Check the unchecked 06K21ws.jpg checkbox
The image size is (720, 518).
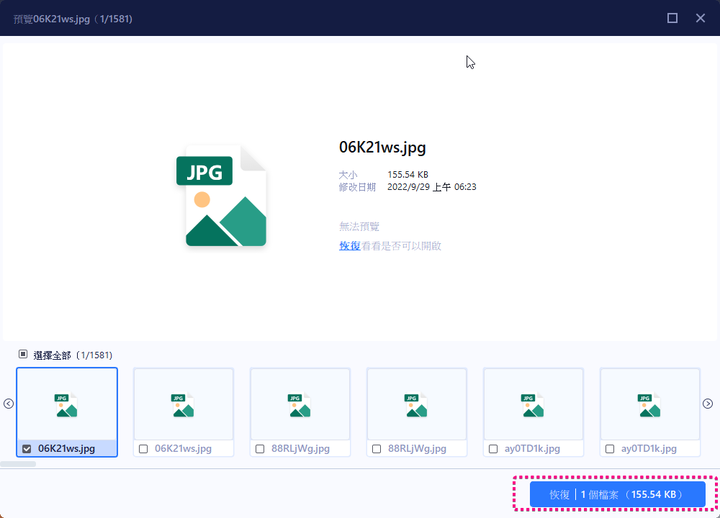143,449
